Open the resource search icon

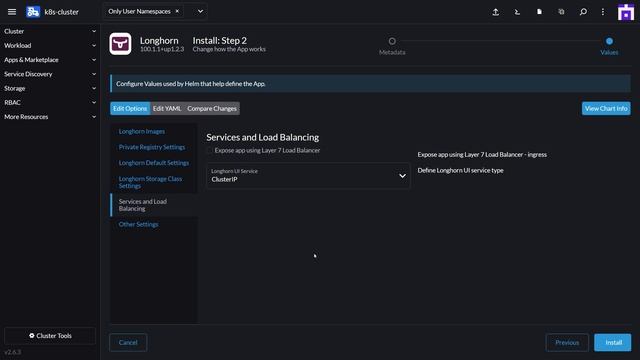coord(583,12)
